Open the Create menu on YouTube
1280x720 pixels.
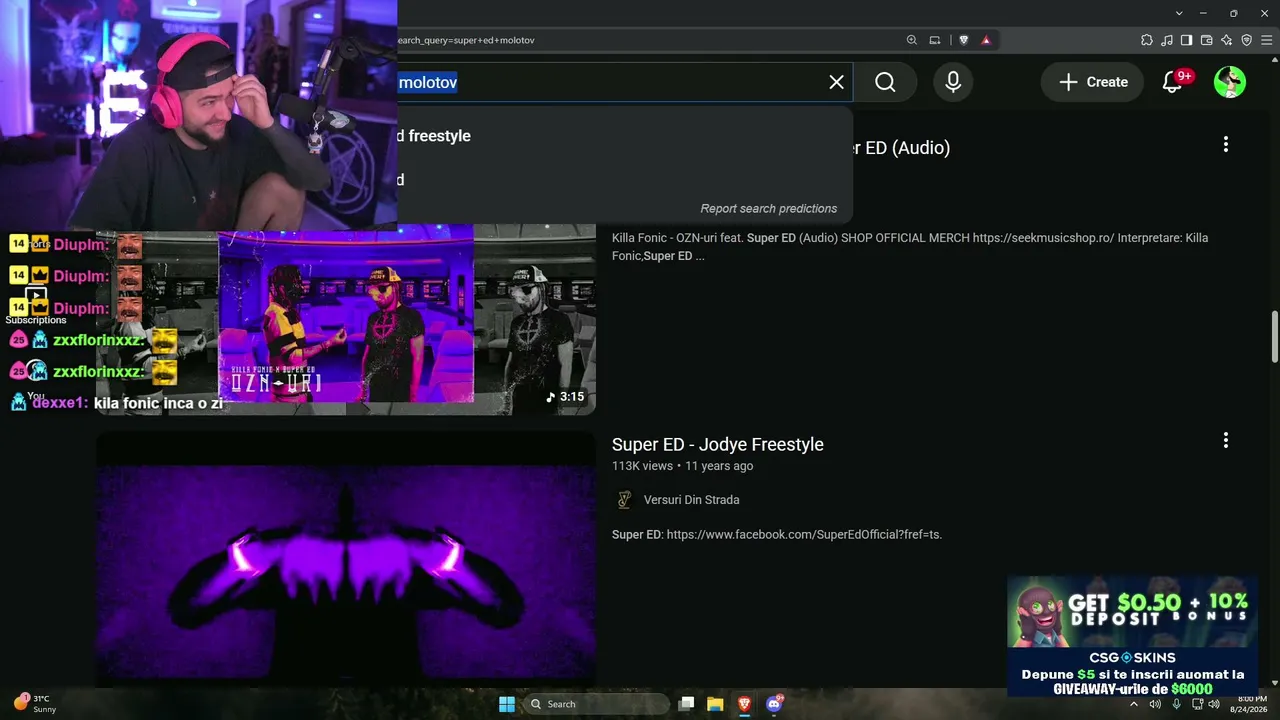pos(1093,82)
